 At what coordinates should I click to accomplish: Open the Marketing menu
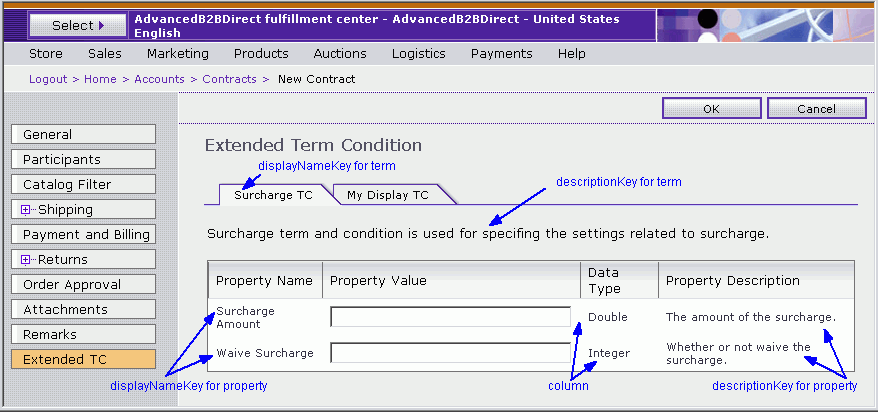(177, 54)
